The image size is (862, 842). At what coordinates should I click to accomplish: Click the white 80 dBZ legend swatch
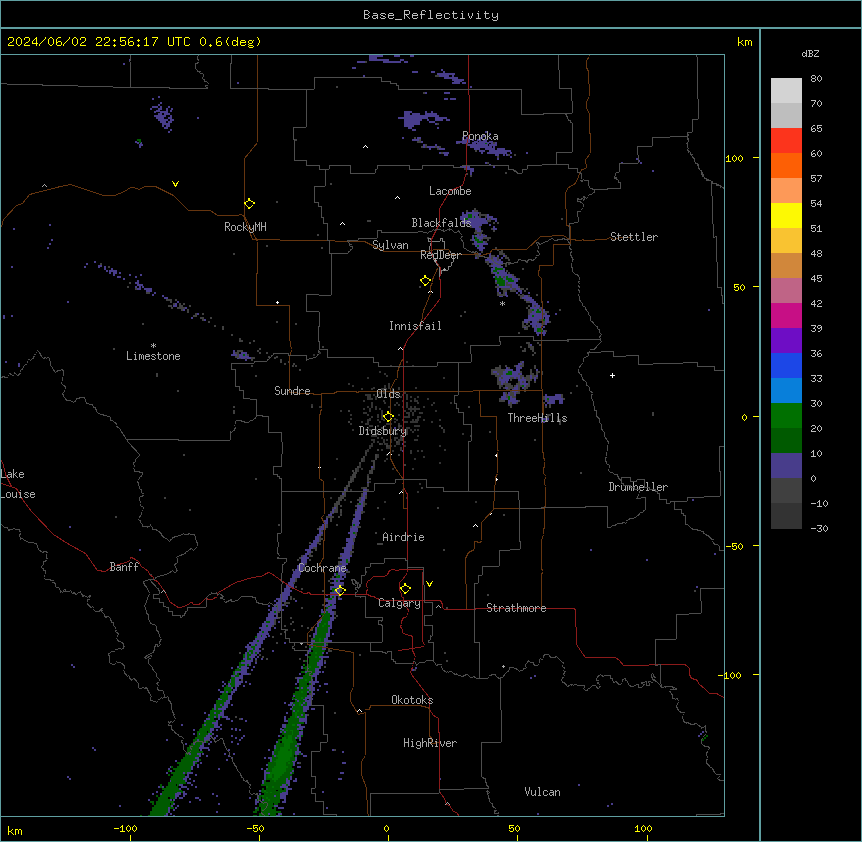coord(786,91)
